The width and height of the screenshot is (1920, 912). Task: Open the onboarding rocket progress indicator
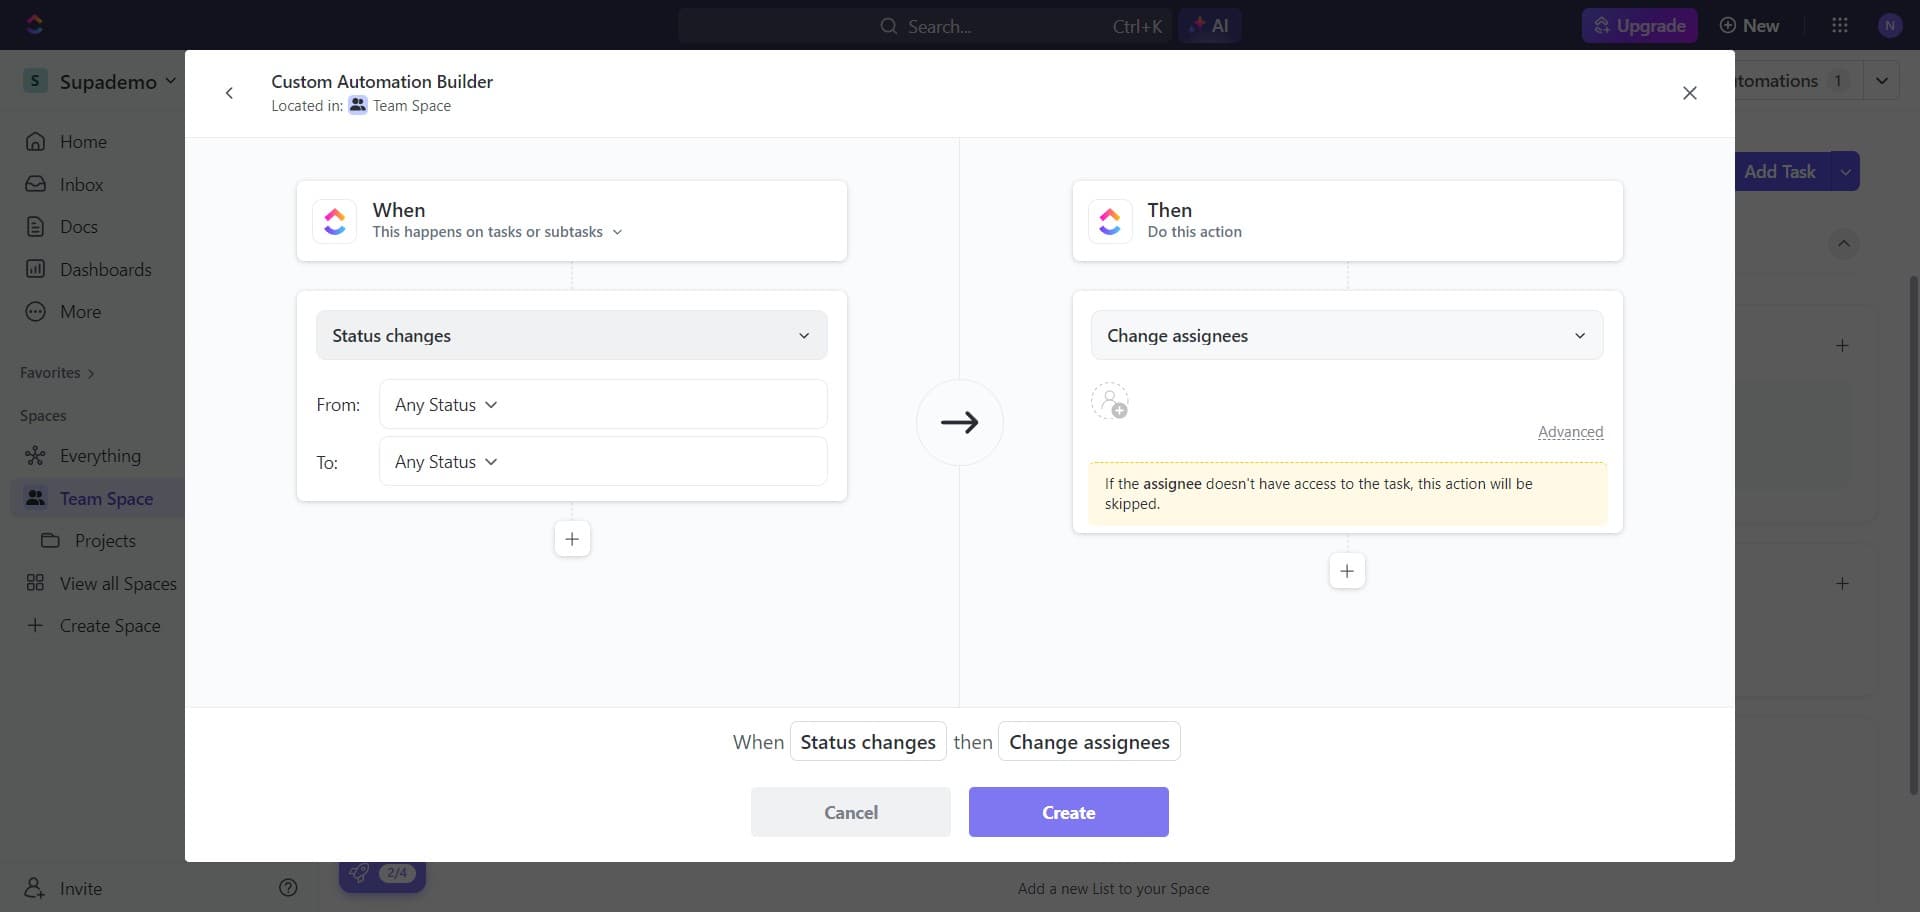[x=382, y=875]
